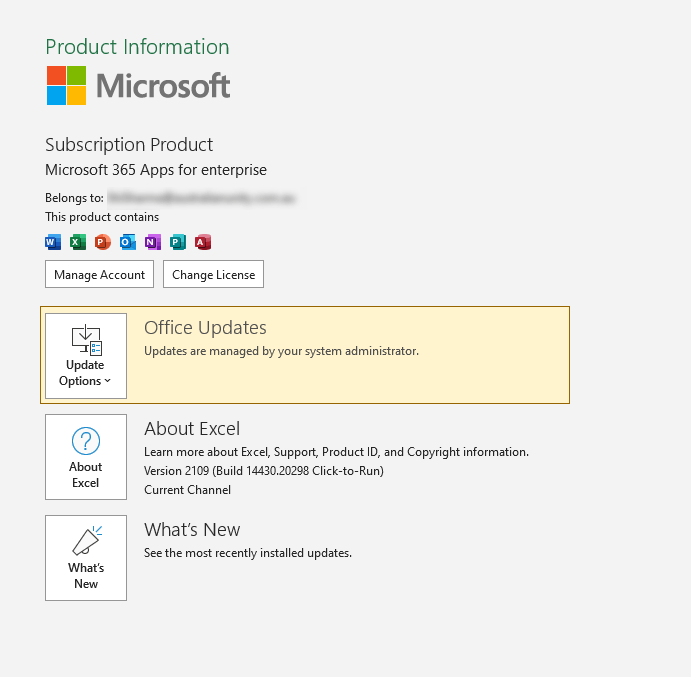The image size is (691, 677).
Task: Click the Outlook app icon
Action: click(128, 242)
